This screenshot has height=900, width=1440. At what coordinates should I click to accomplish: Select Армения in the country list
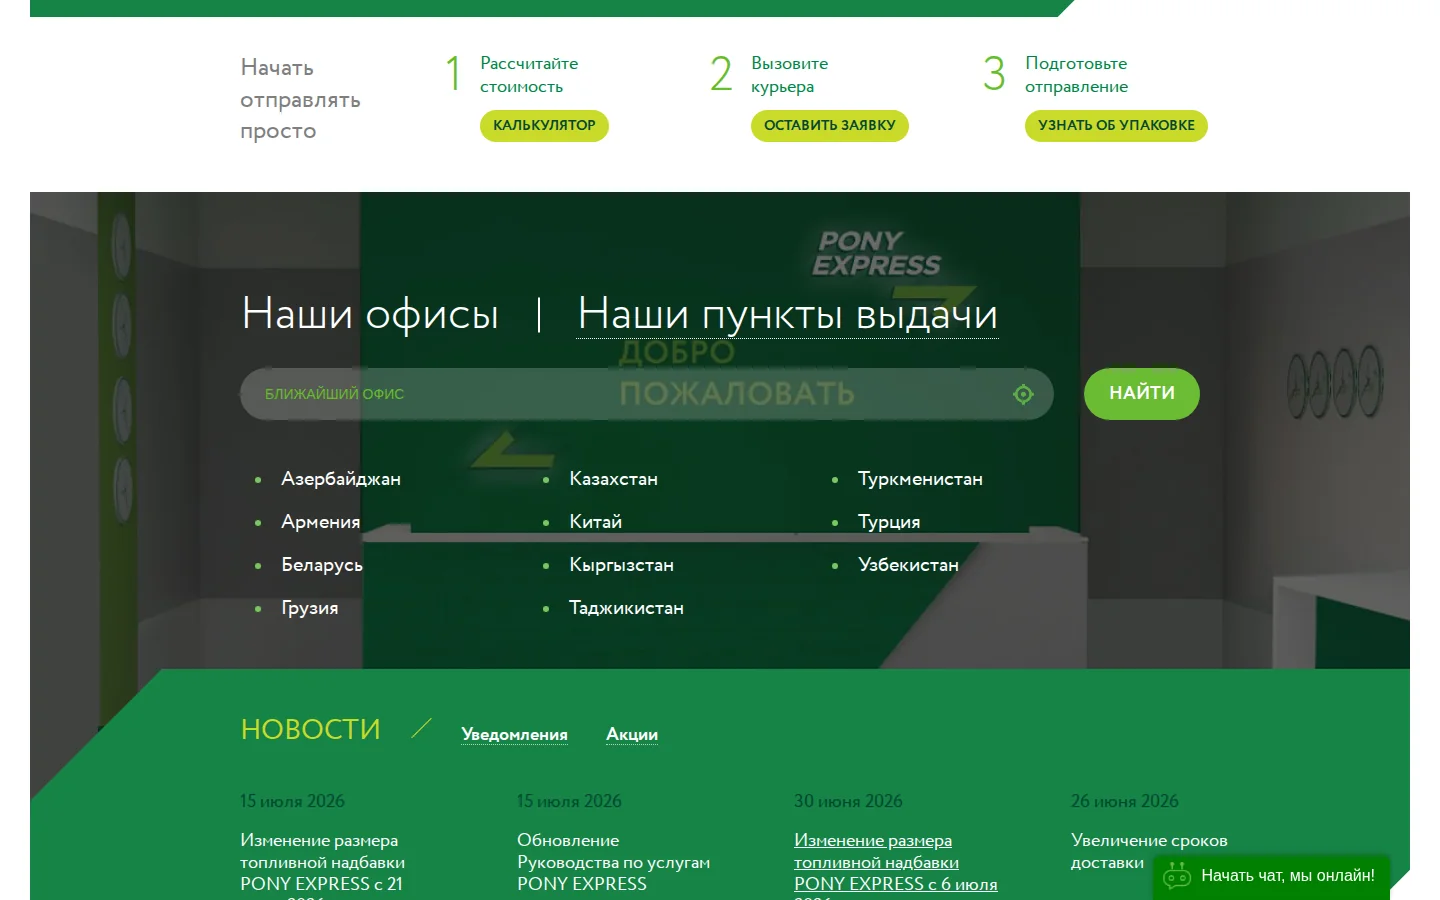tap(321, 522)
